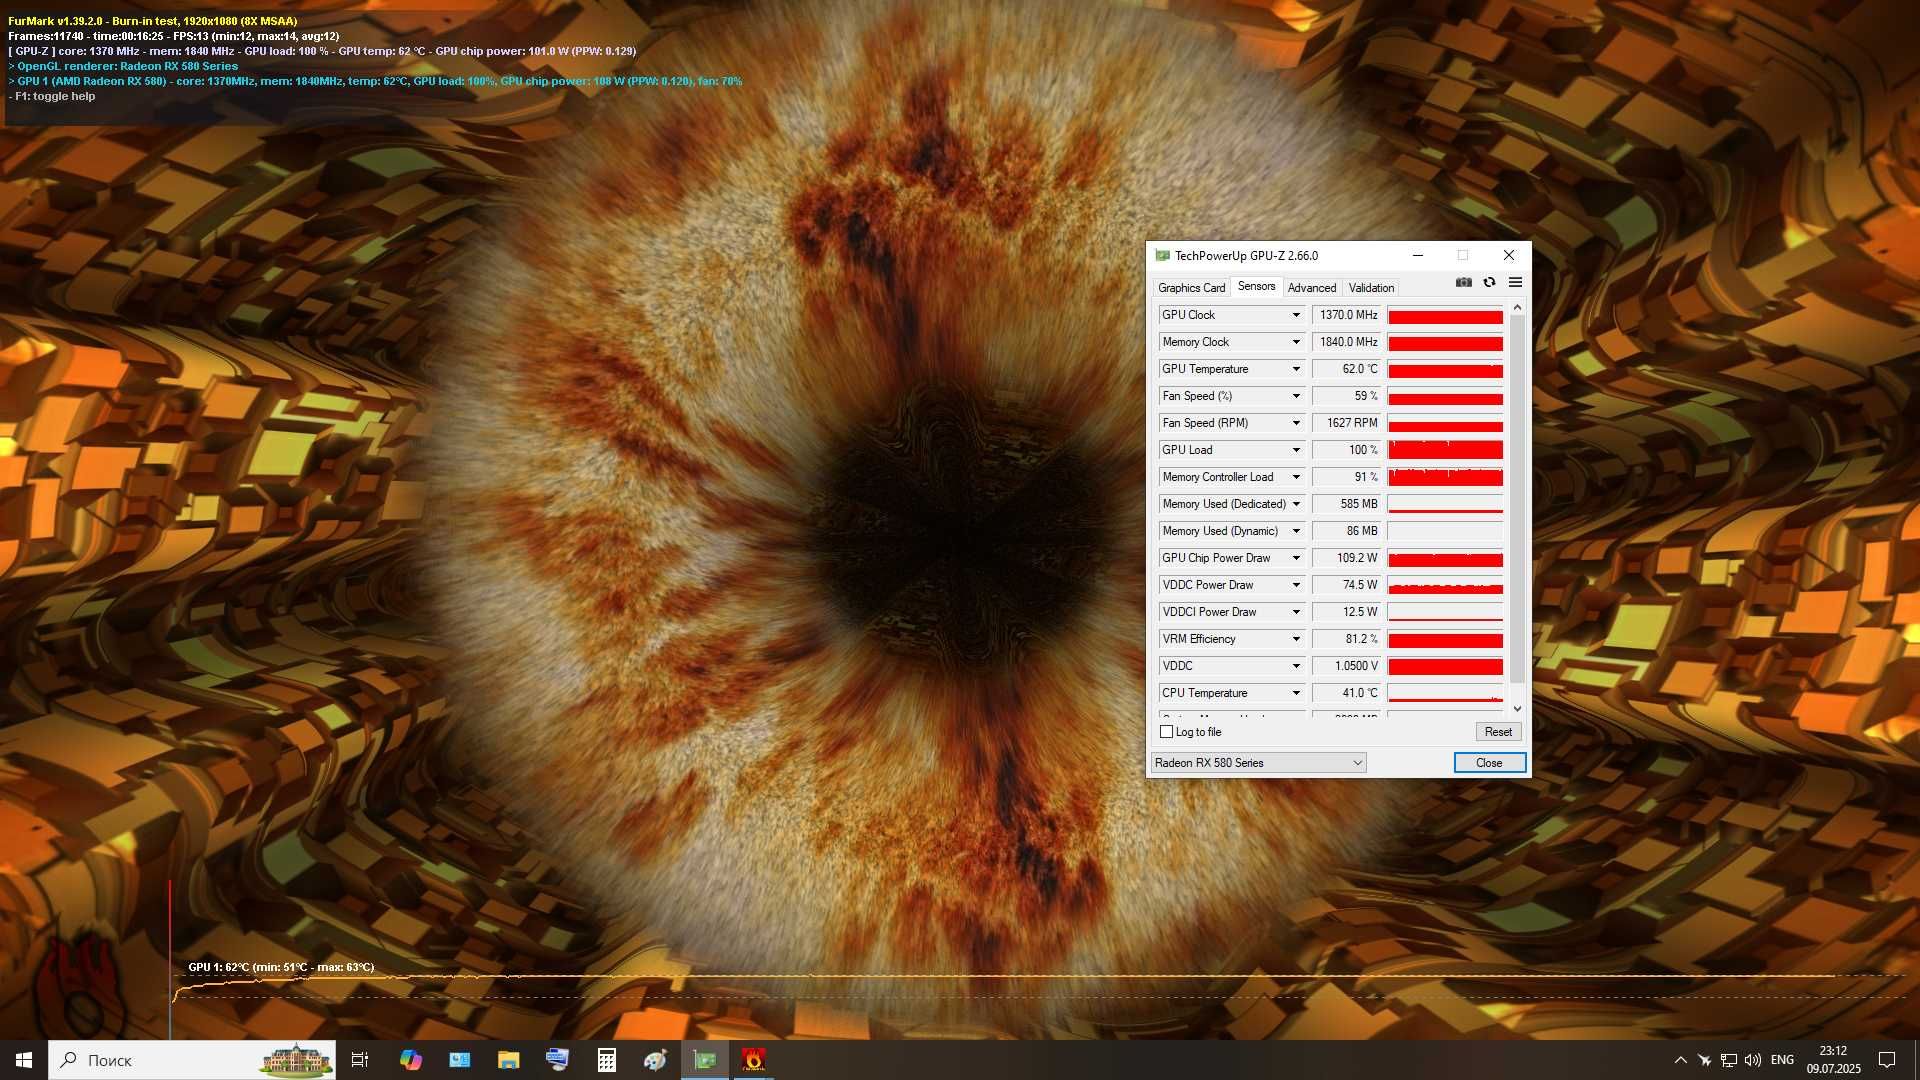Open Calculator from the taskbar

point(606,1060)
